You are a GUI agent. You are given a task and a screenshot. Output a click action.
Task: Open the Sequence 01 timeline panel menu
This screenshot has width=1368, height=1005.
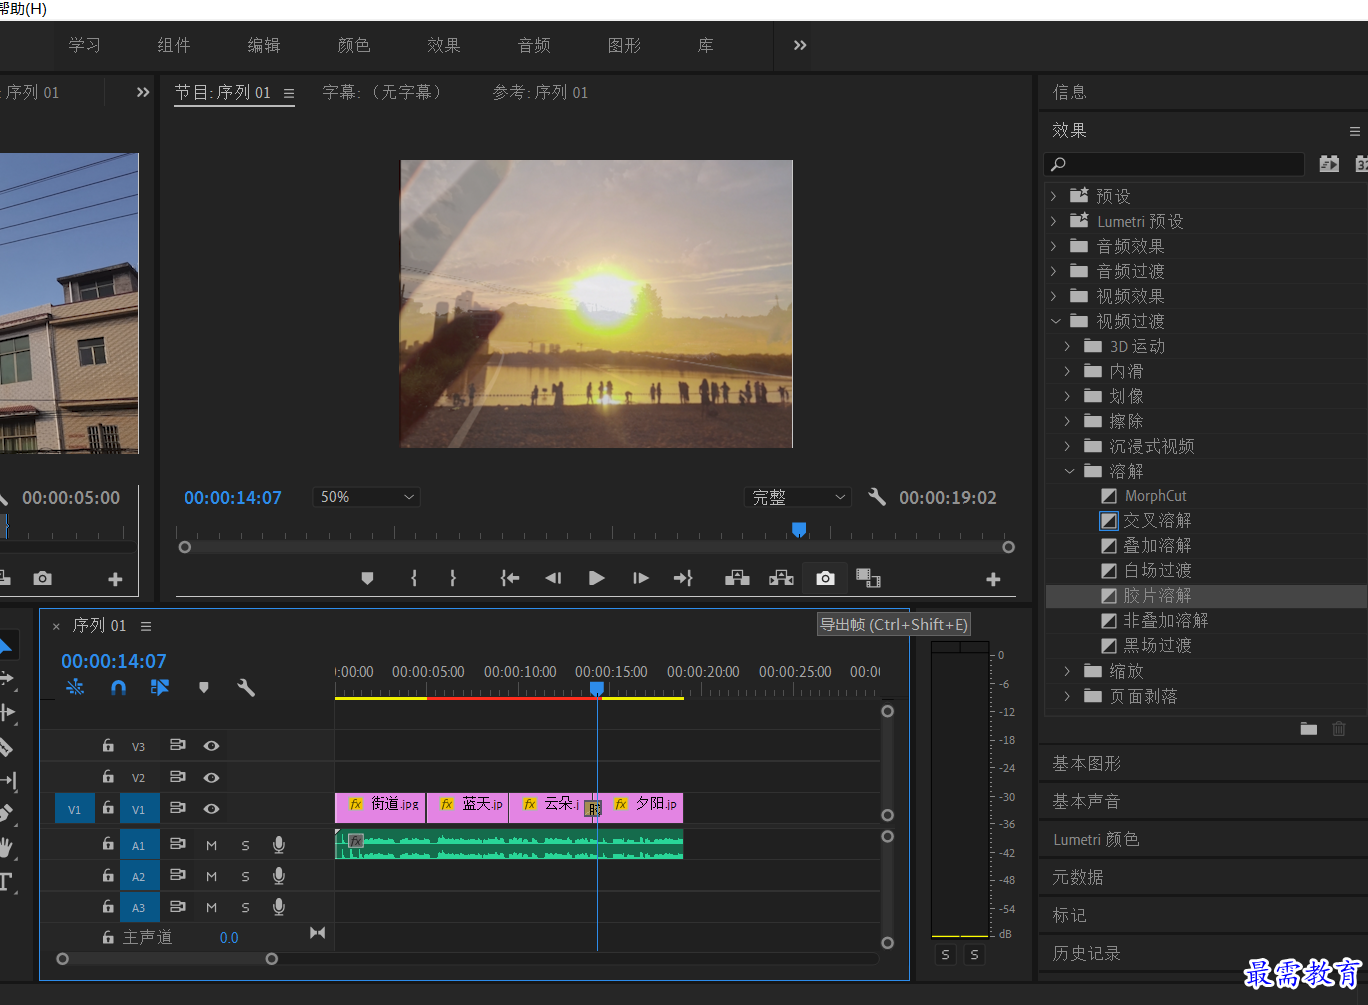point(146,626)
